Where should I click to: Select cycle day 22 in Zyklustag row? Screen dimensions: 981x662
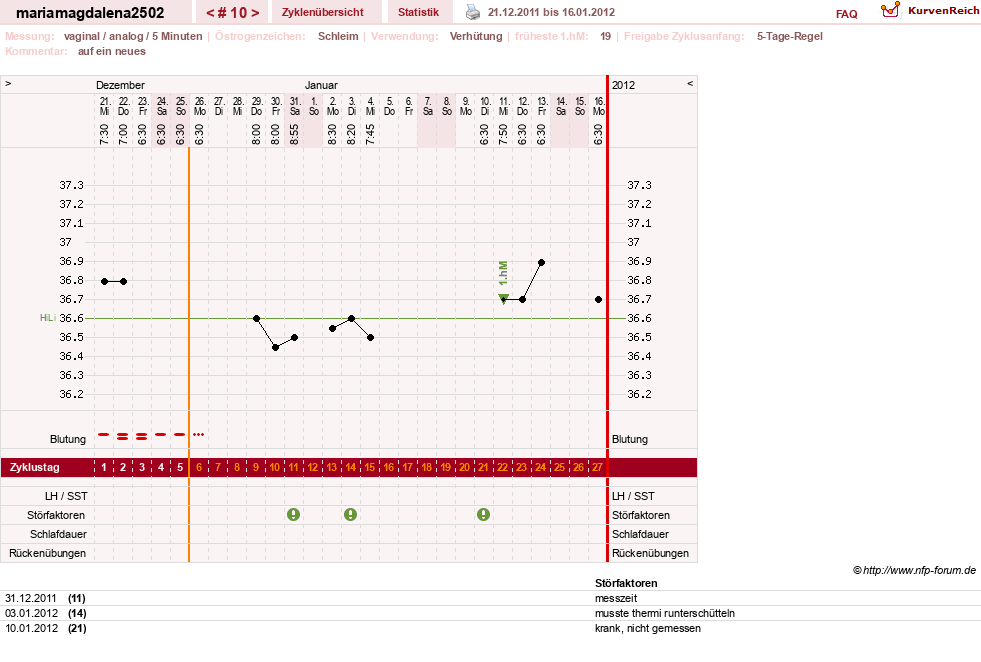(502, 467)
